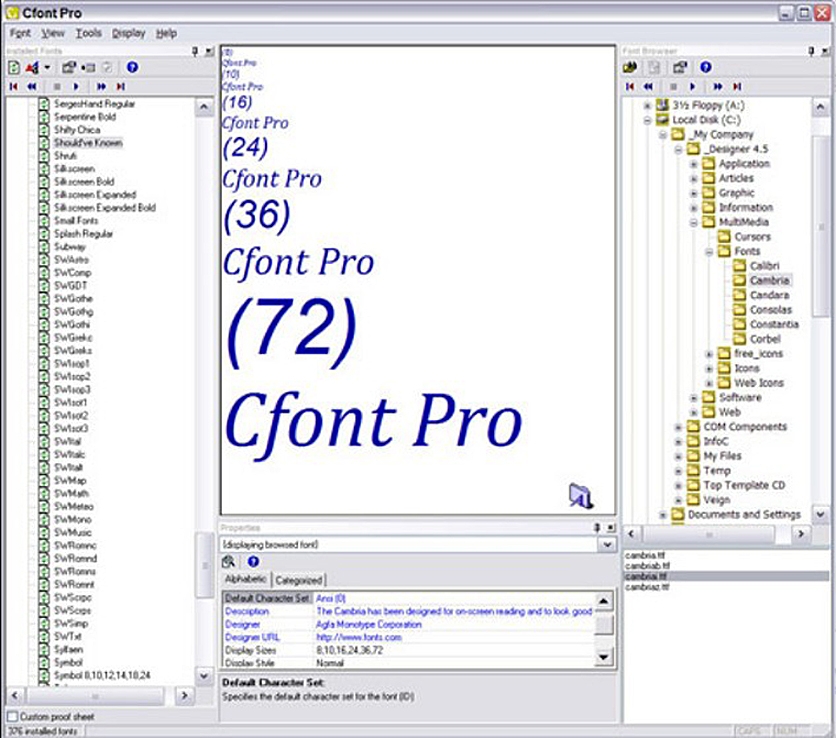Pin the Properties panel
The image size is (836, 738).
(597, 527)
